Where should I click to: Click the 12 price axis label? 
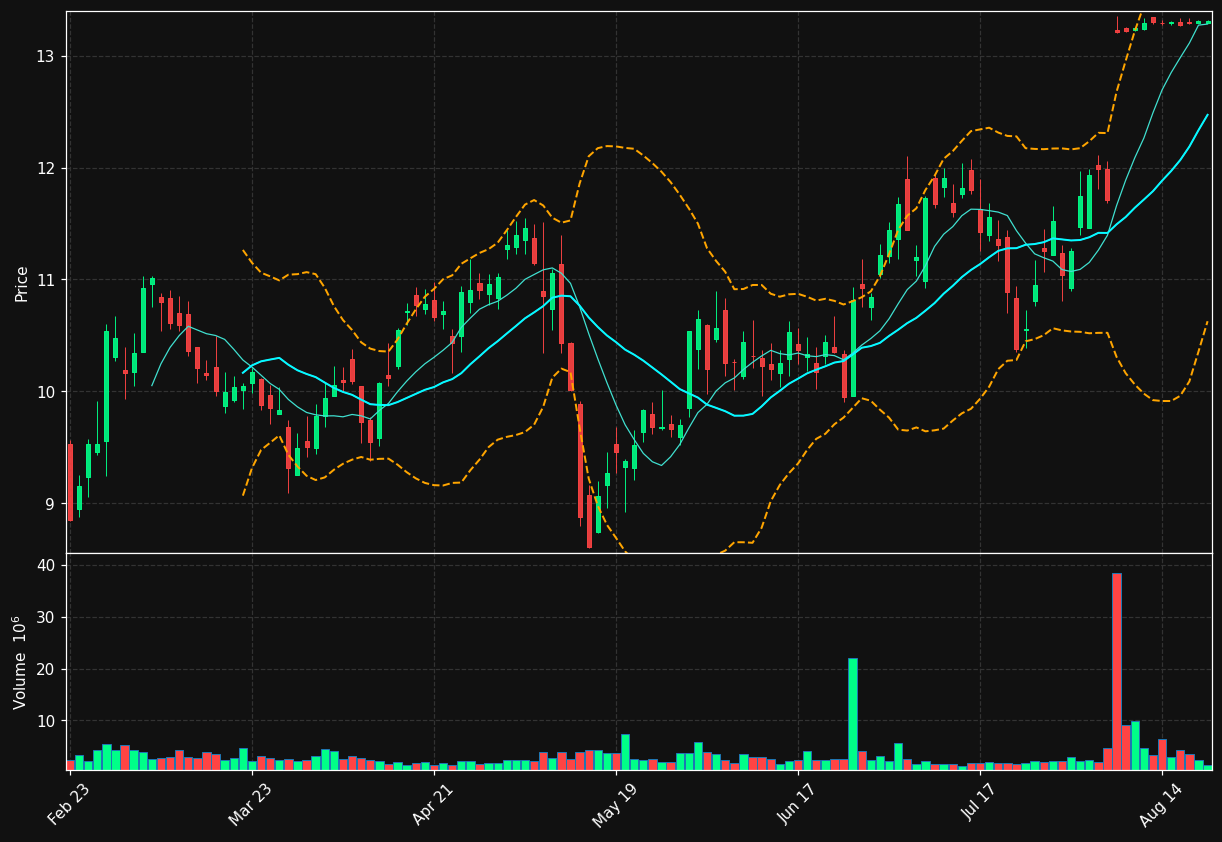[x=47, y=168]
